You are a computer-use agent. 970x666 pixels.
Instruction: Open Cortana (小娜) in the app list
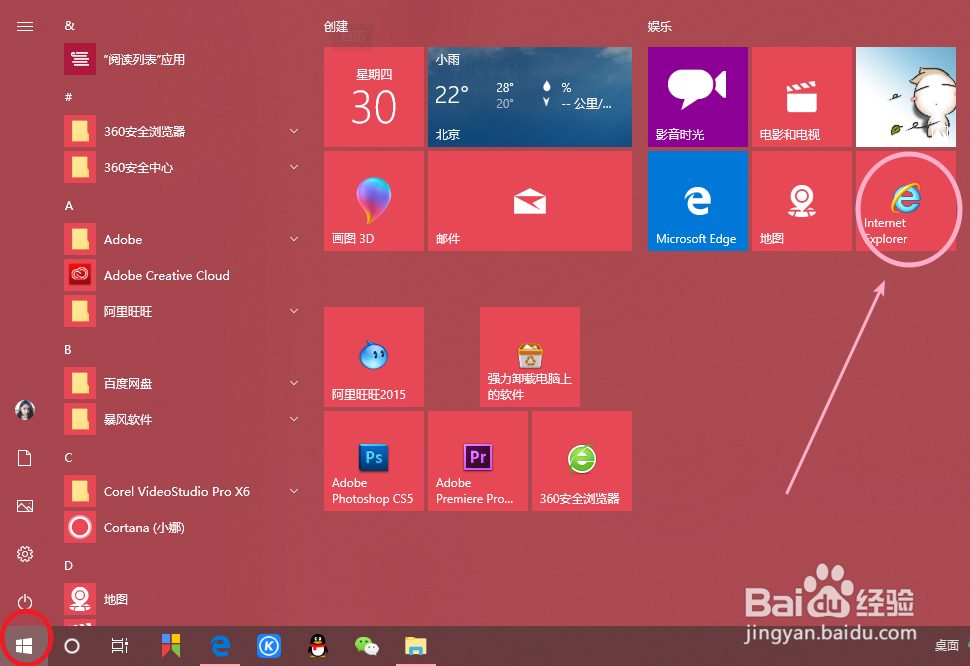pos(184,527)
